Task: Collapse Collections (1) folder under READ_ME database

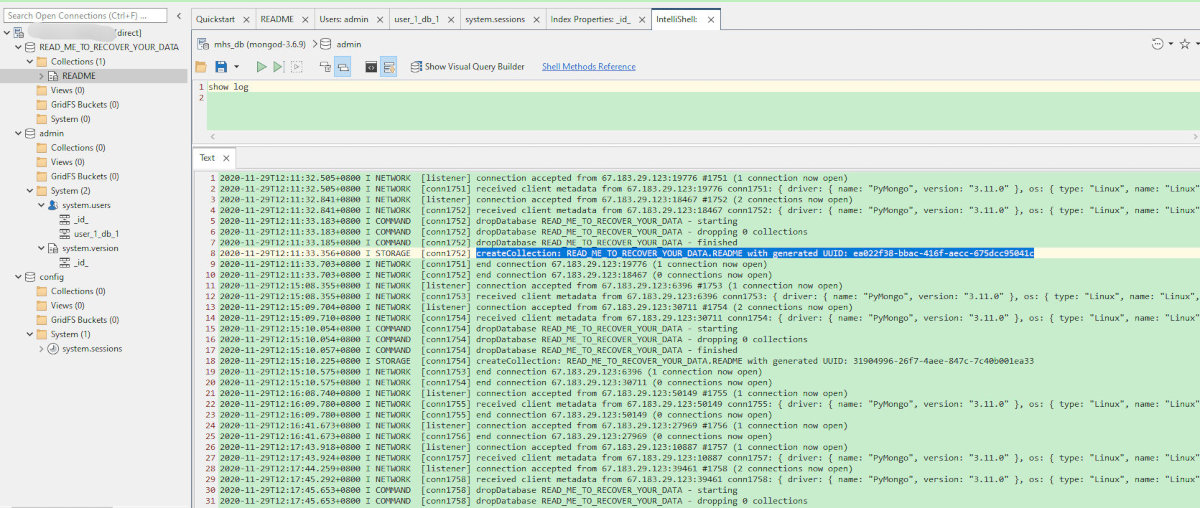Action: (x=29, y=61)
